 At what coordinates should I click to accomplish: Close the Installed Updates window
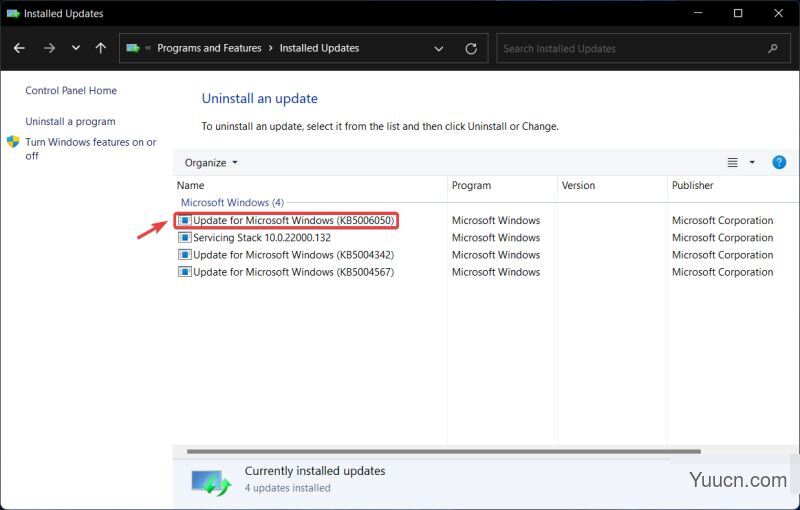point(779,13)
